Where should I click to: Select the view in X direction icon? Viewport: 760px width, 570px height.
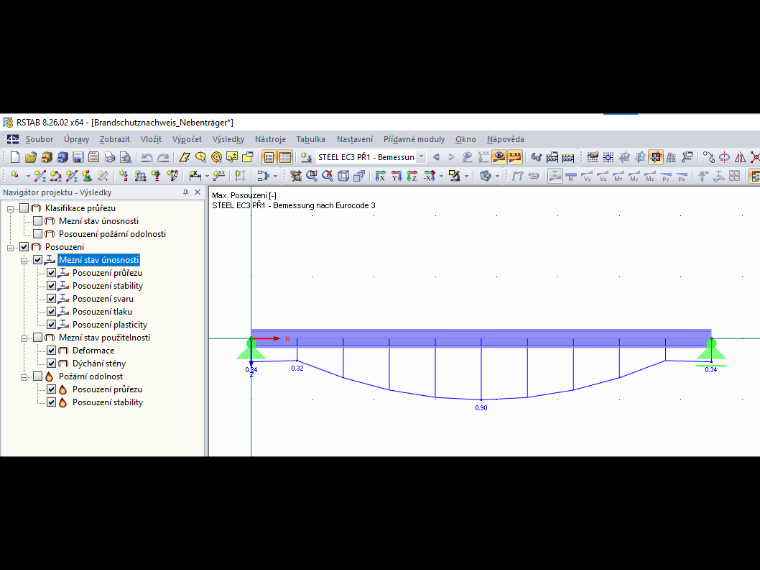pos(380,176)
